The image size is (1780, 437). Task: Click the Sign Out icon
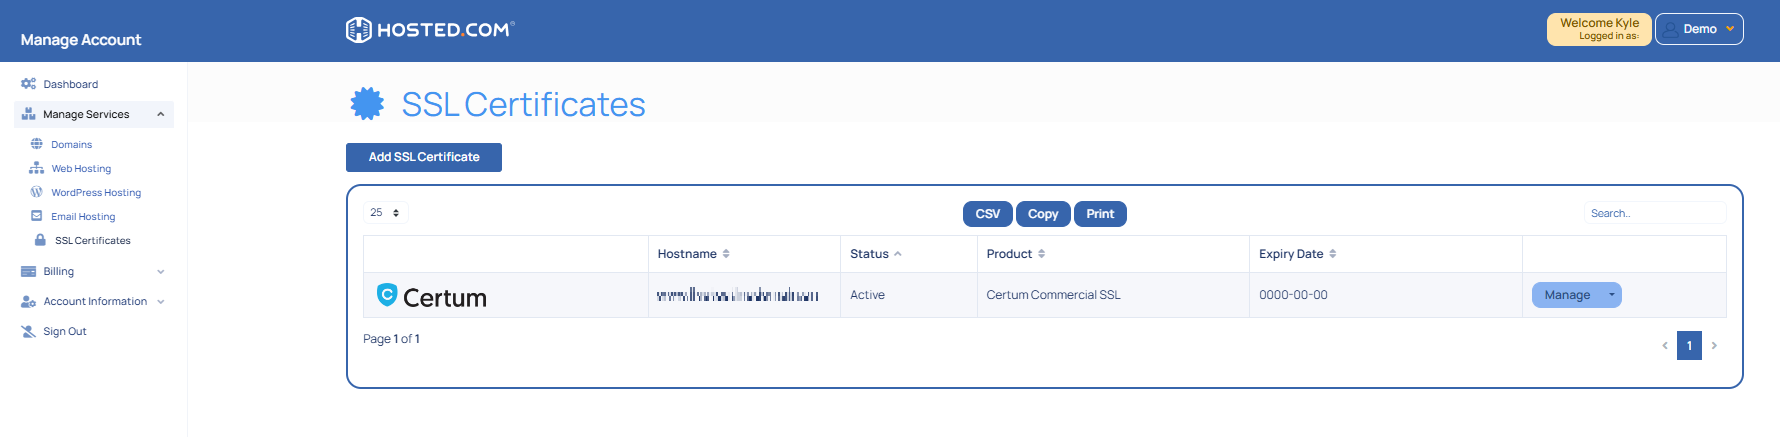coord(28,331)
